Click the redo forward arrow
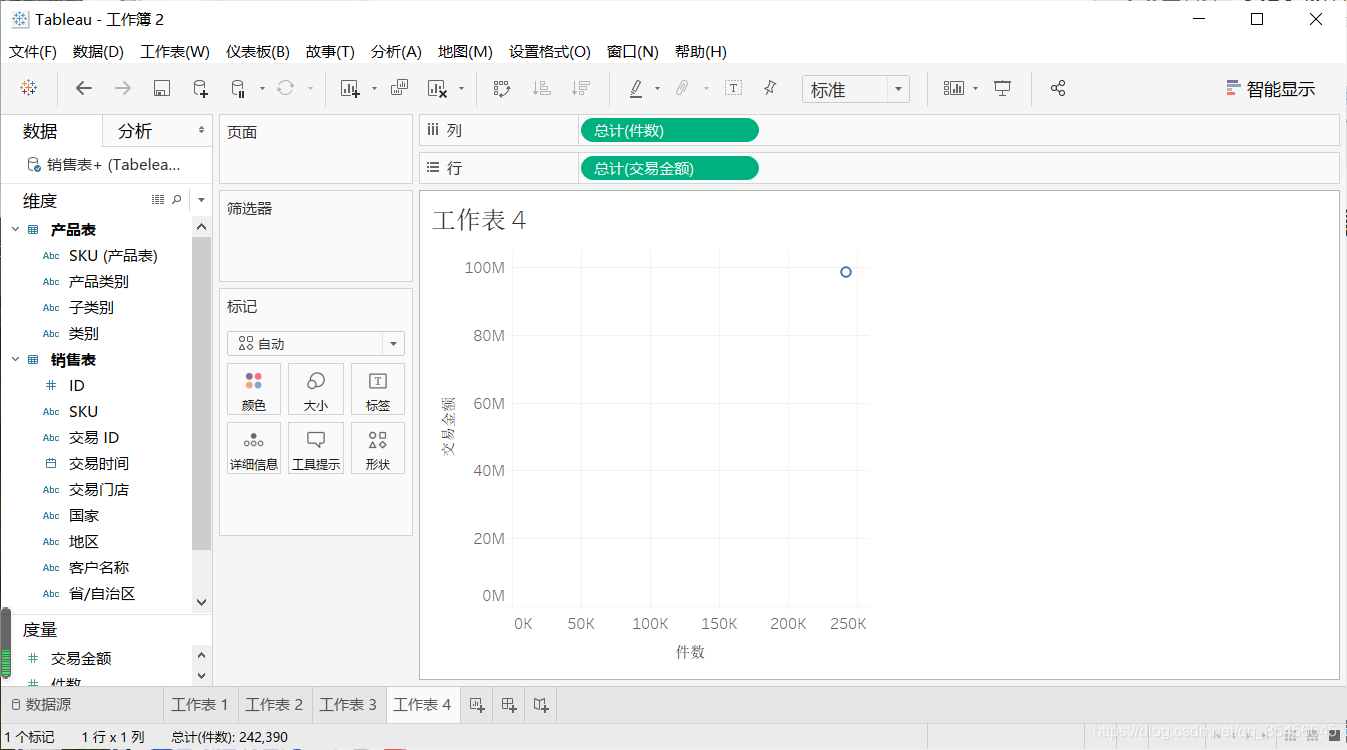The height and width of the screenshot is (750, 1347). [123, 88]
